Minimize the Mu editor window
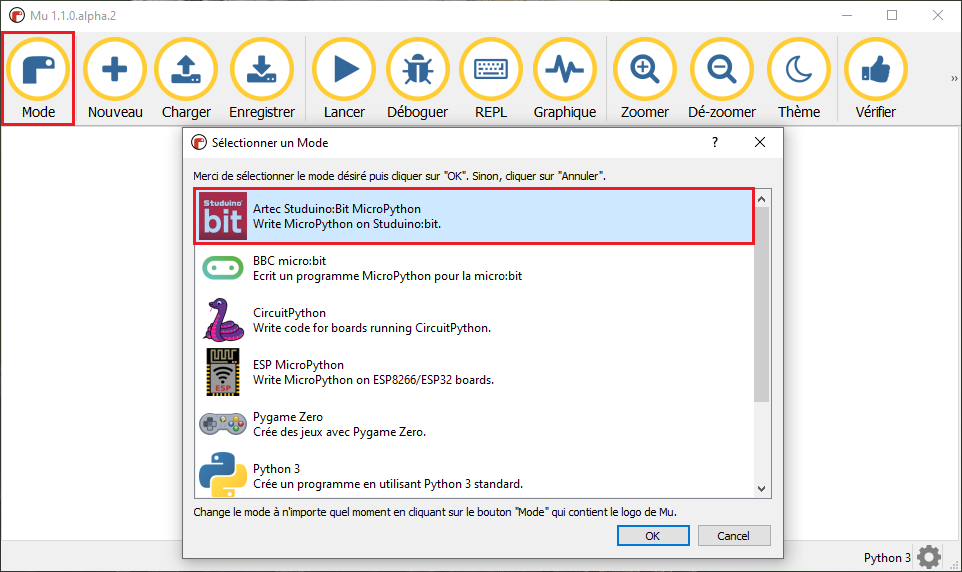Screen dimensions: 962x572 click(847, 15)
